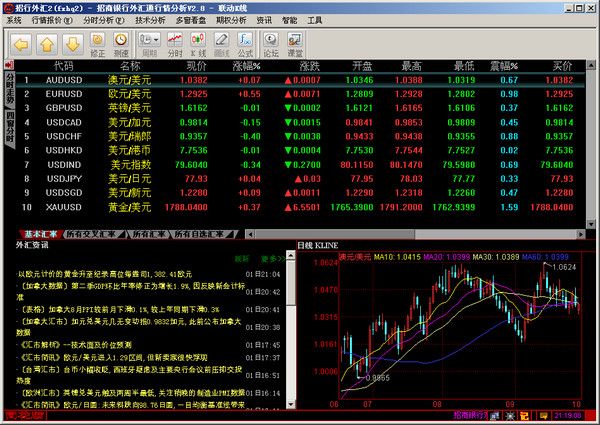Open the 分时 intraday chart tool
Screen dimensions: 600x425
point(175,45)
